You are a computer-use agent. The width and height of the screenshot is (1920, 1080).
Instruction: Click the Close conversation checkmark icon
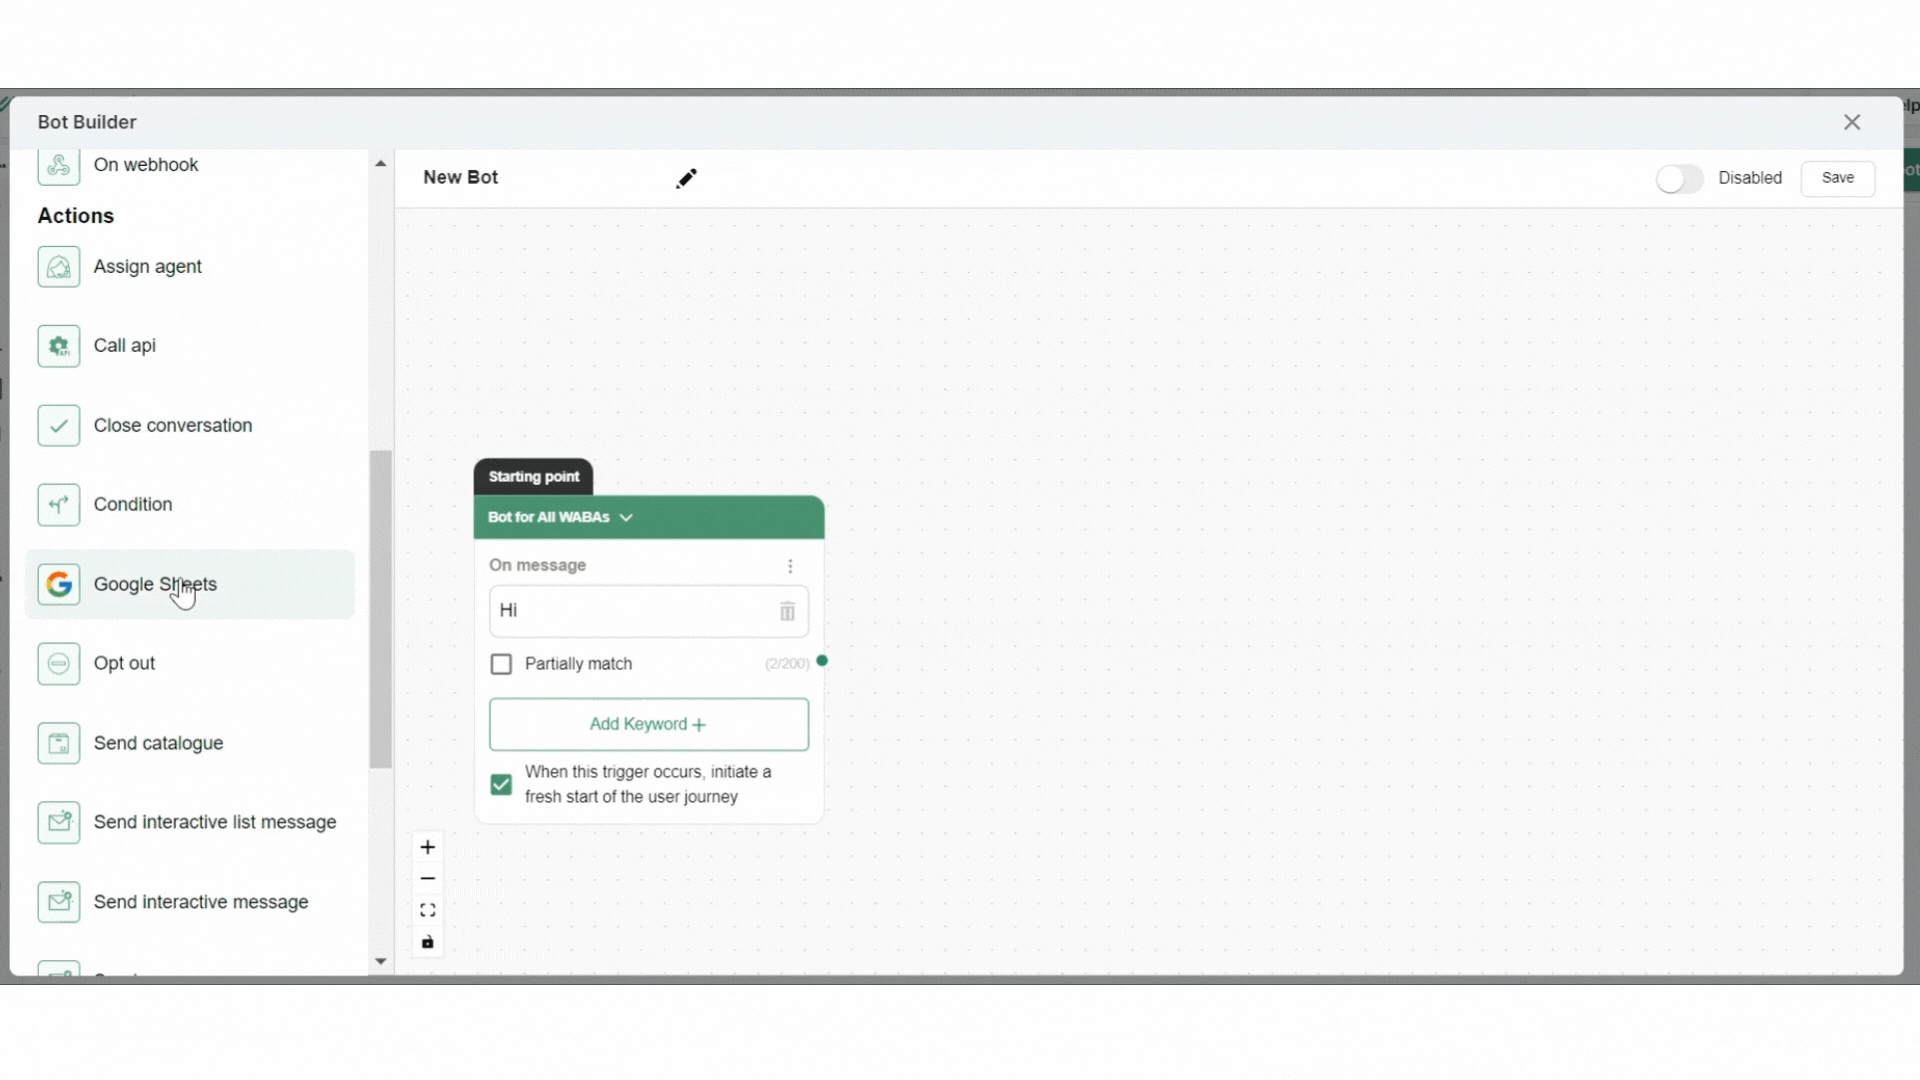(x=58, y=426)
